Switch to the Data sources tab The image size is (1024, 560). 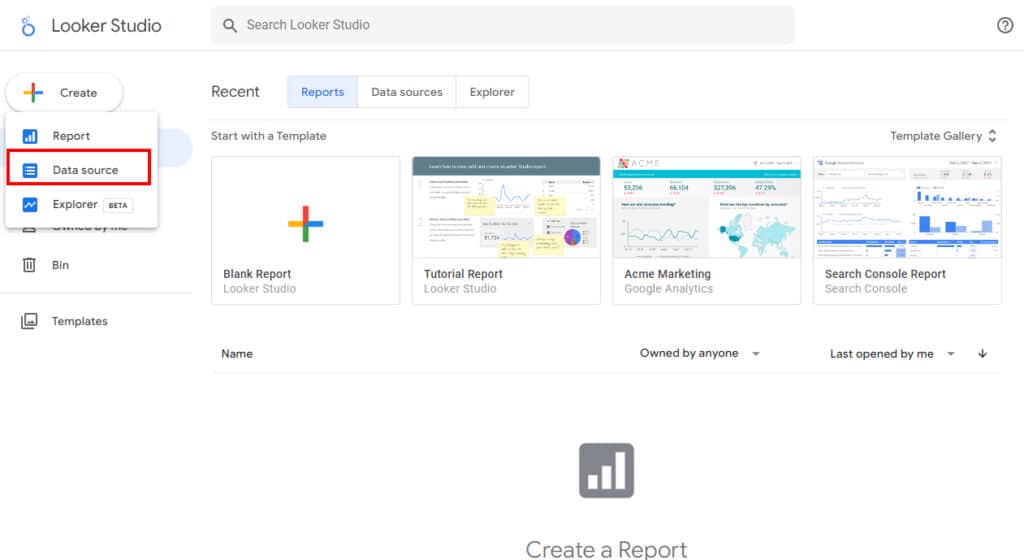407,92
